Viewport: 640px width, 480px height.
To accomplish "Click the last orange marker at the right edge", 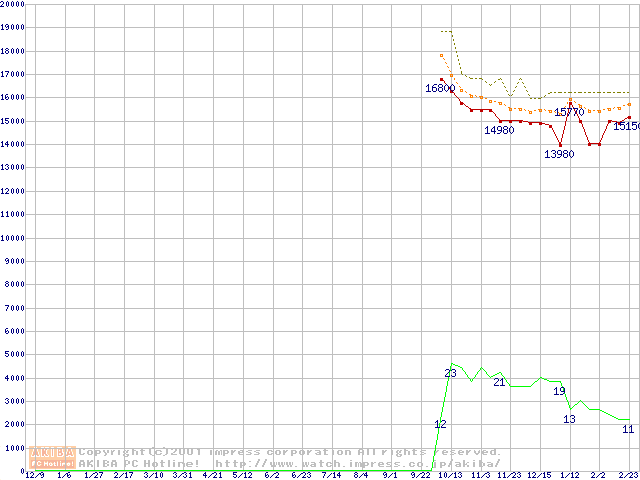I will tap(629, 104).
